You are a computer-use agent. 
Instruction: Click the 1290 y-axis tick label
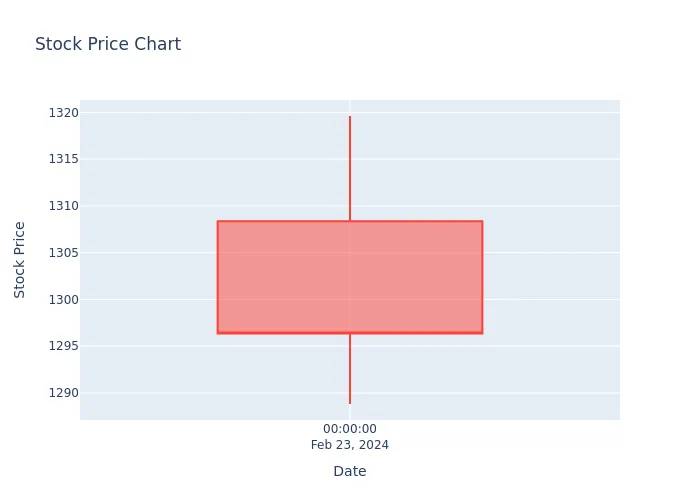(x=63, y=393)
